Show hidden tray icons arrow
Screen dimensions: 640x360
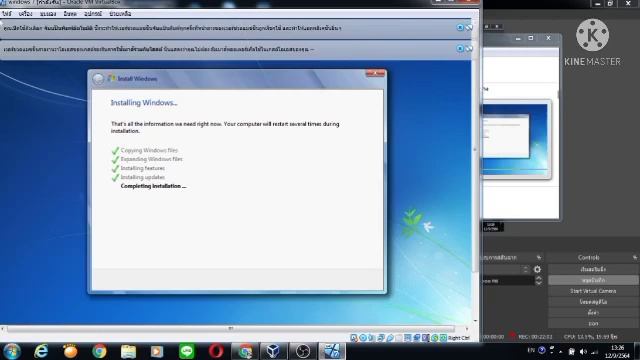tap(561, 351)
